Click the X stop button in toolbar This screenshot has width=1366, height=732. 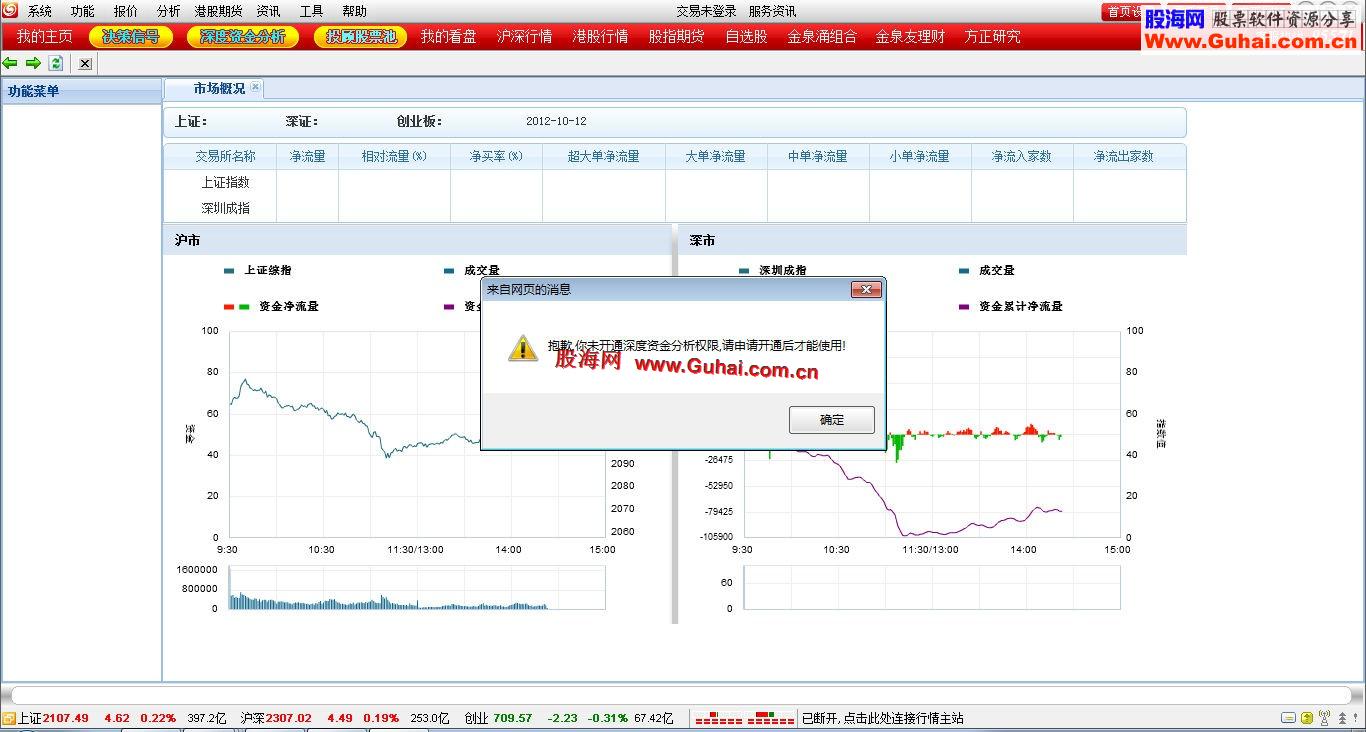[x=85, y=63]
